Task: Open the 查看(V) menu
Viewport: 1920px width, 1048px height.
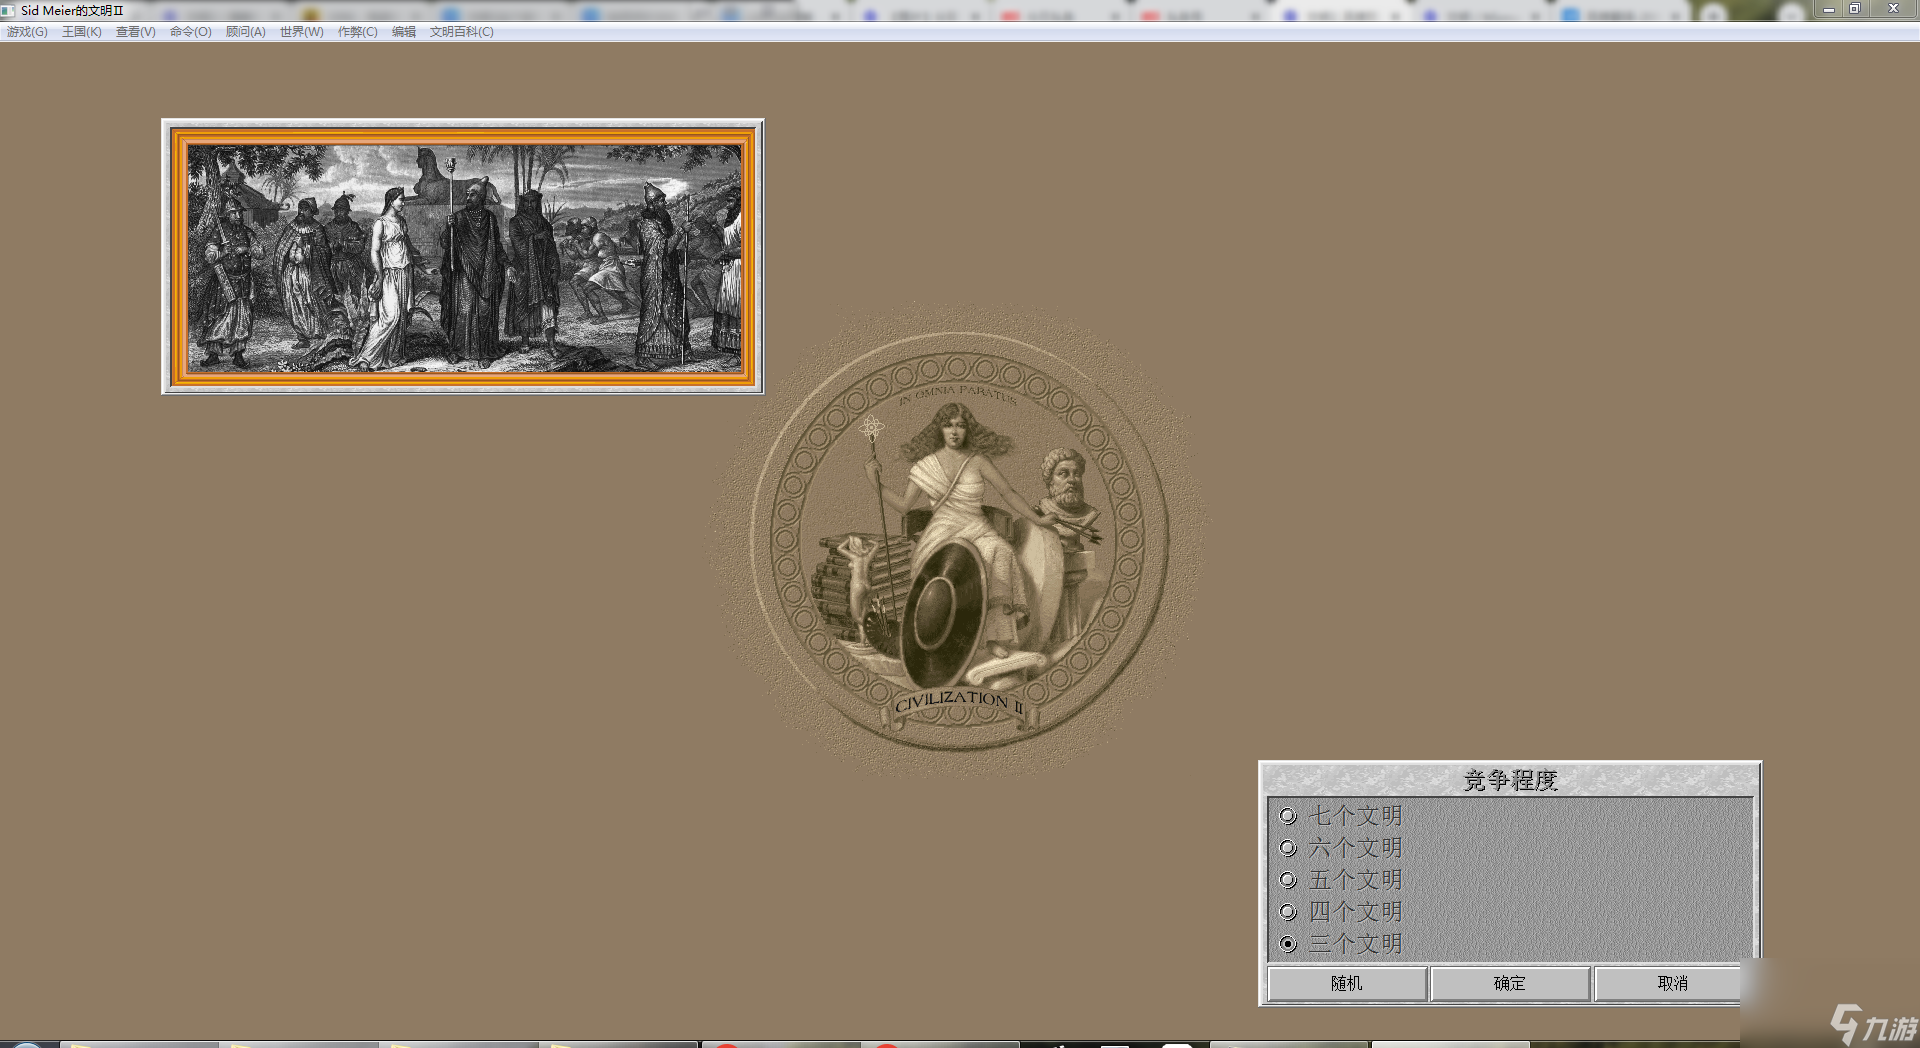Action: pos(136,32)
